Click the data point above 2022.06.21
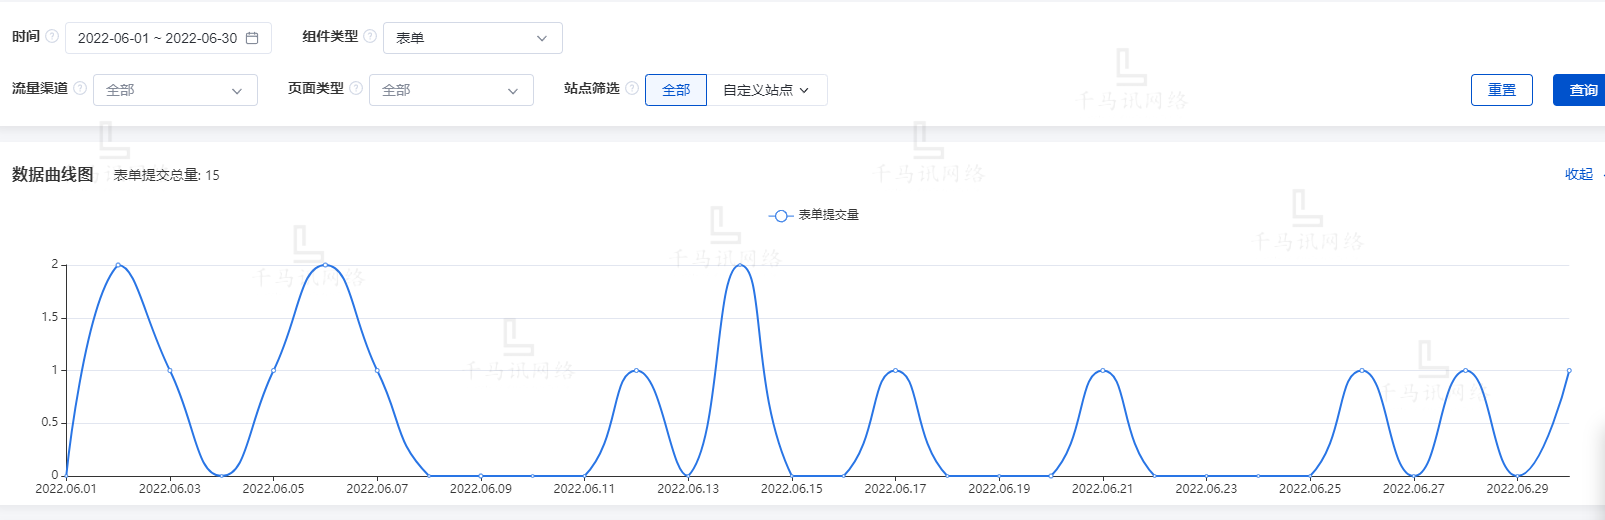 point(1103,371)
